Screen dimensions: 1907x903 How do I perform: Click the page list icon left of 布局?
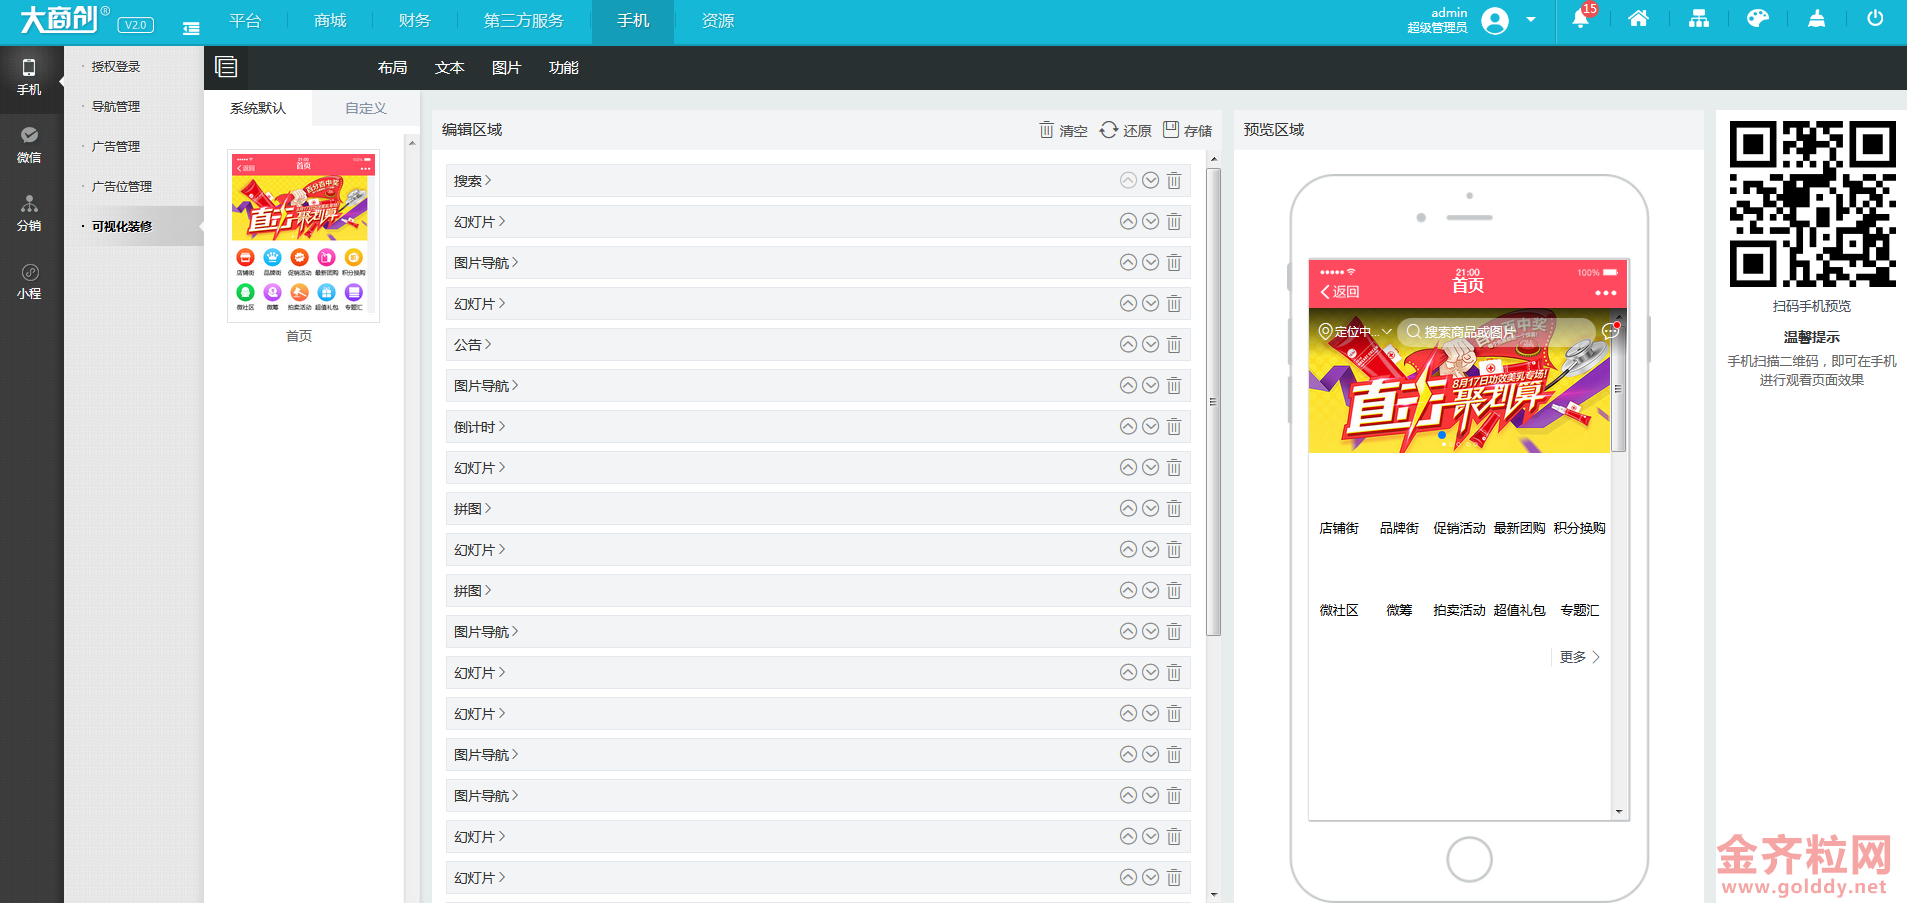[x=226, y=67]
